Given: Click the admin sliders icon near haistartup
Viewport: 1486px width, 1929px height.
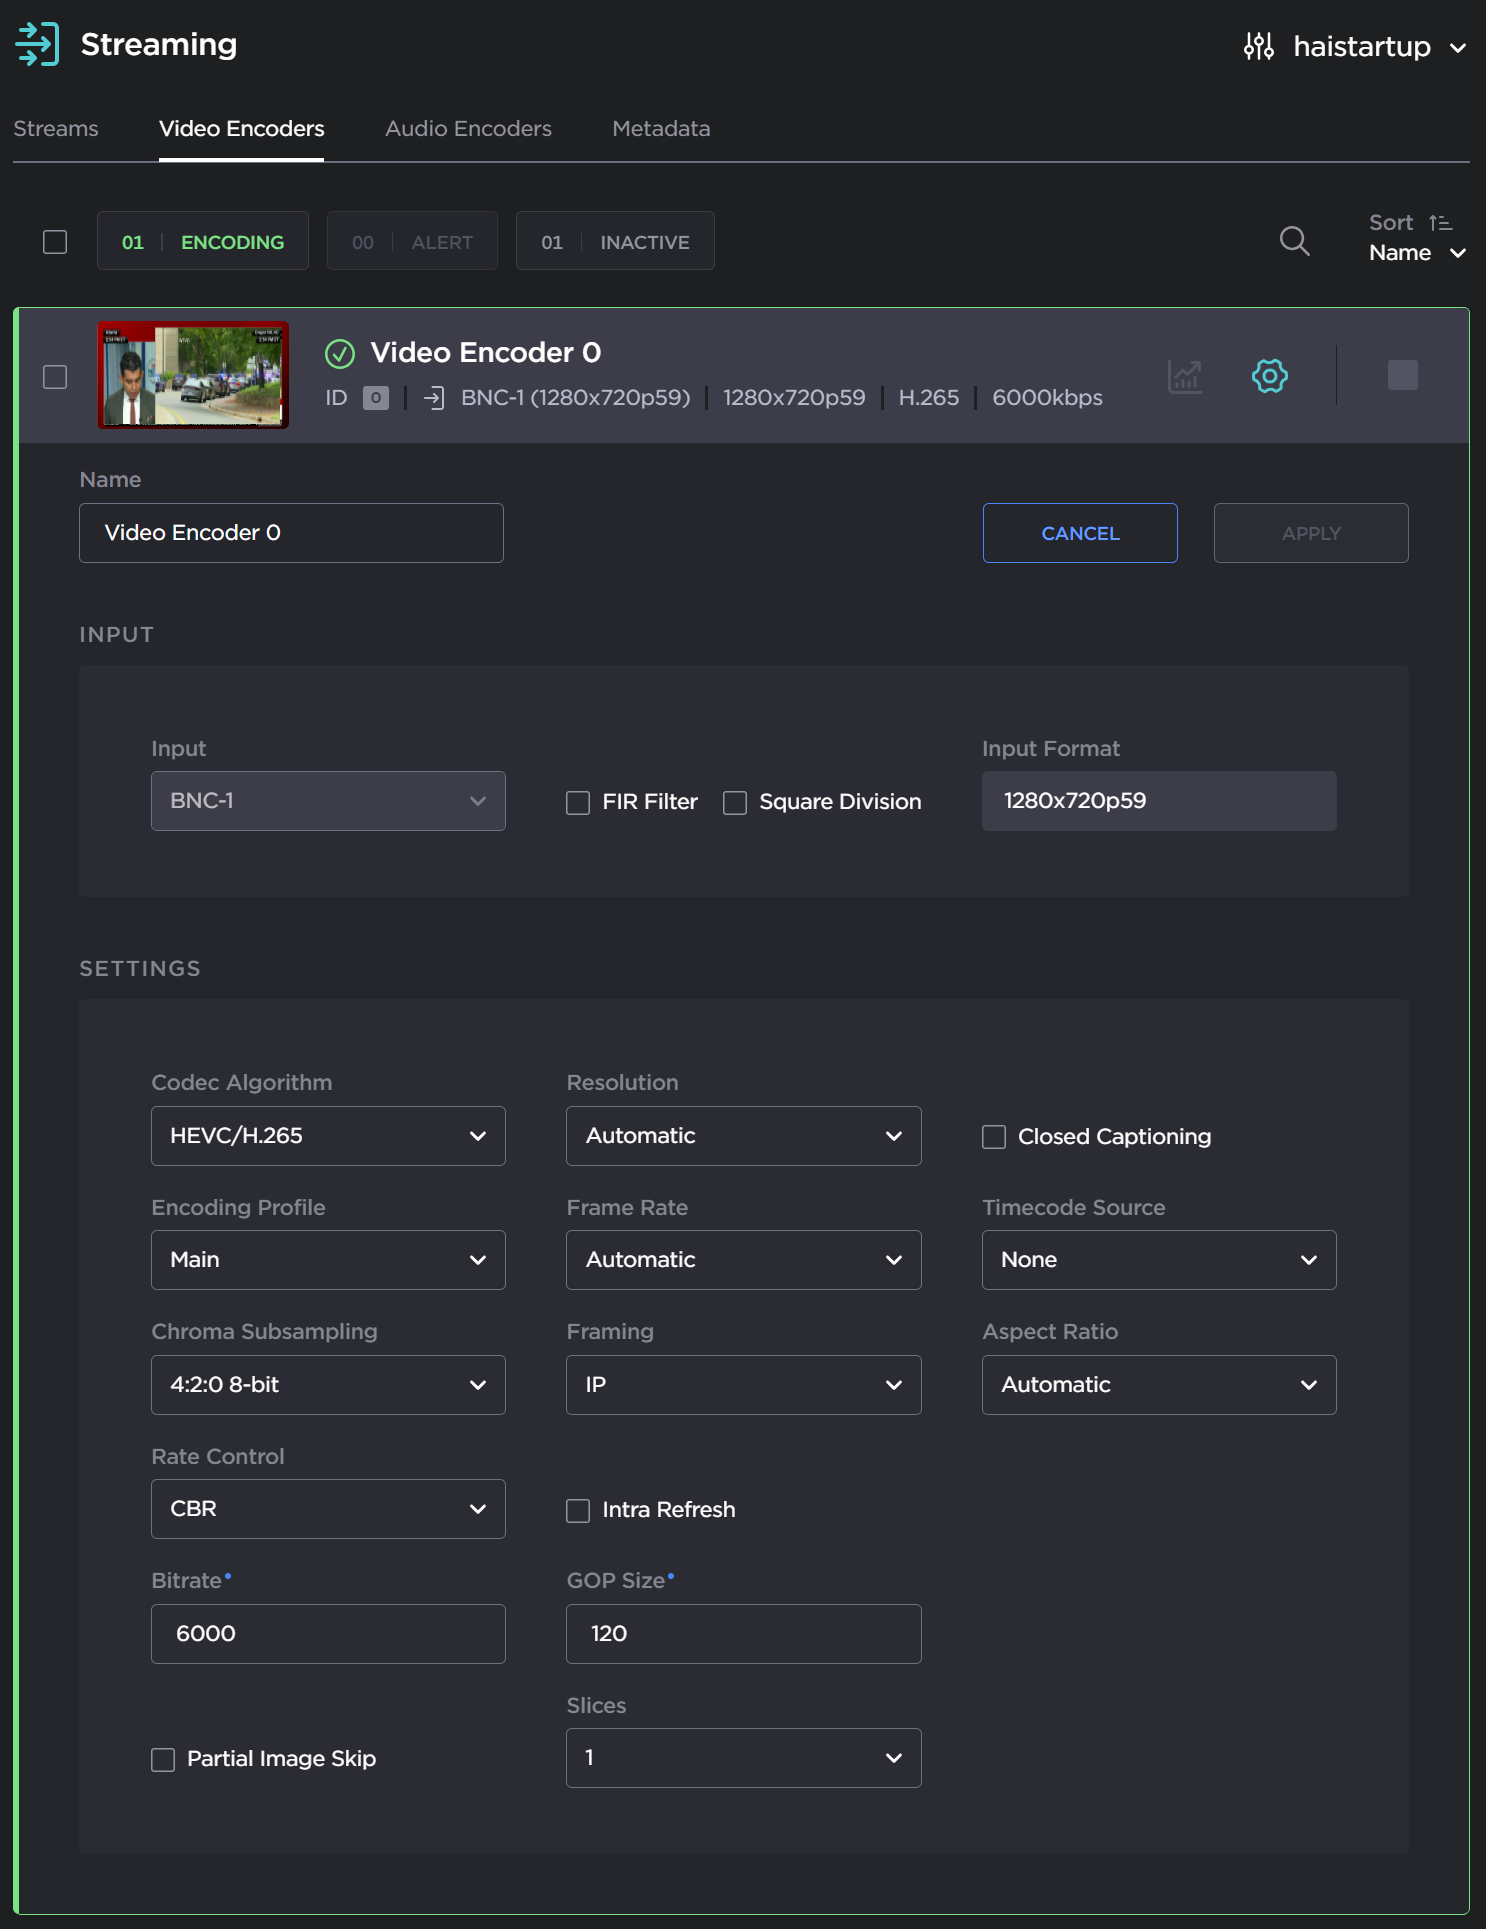Looking at the screenshot, I should tap(1258, 47).
